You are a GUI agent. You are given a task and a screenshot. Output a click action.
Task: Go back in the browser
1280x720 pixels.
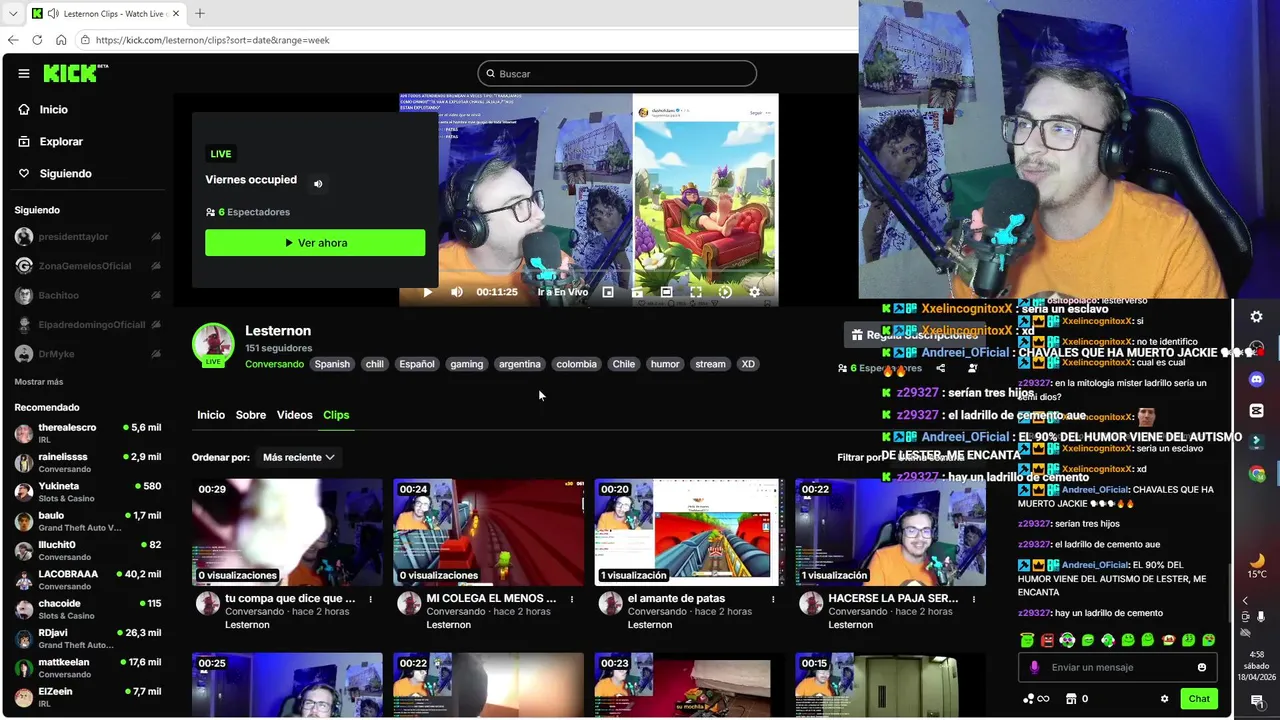tap(13, 40)
